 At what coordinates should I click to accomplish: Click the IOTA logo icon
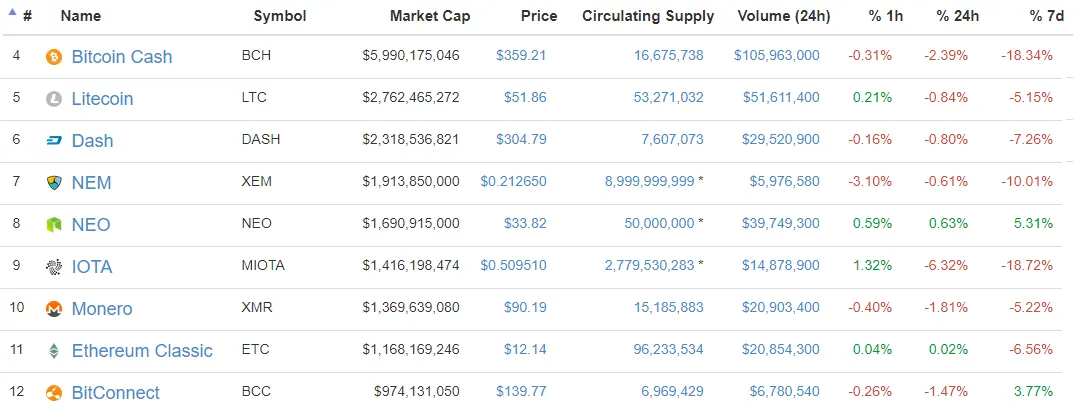pyautogui.click(x=54, y=267)
